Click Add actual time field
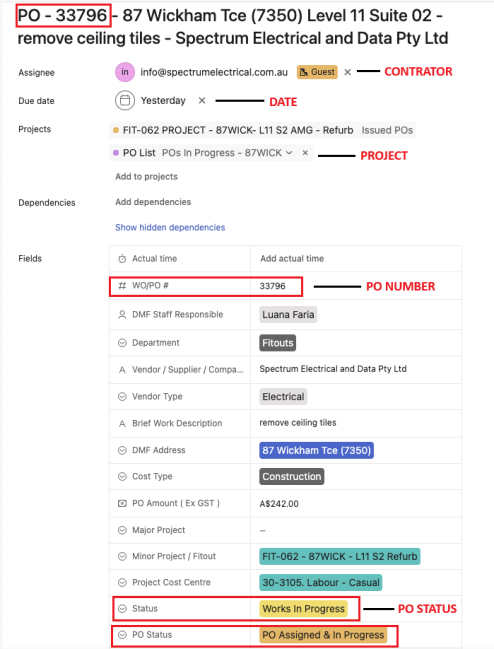 292,259
